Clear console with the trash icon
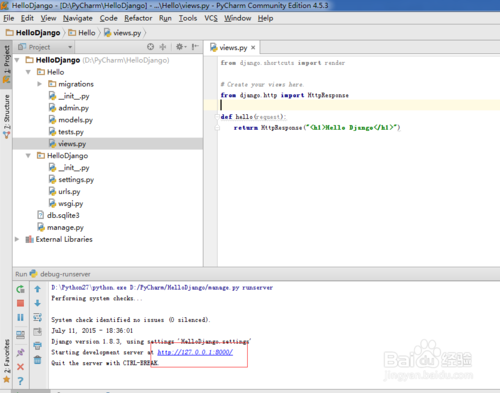The image size is (500, 393). [37, 360]
